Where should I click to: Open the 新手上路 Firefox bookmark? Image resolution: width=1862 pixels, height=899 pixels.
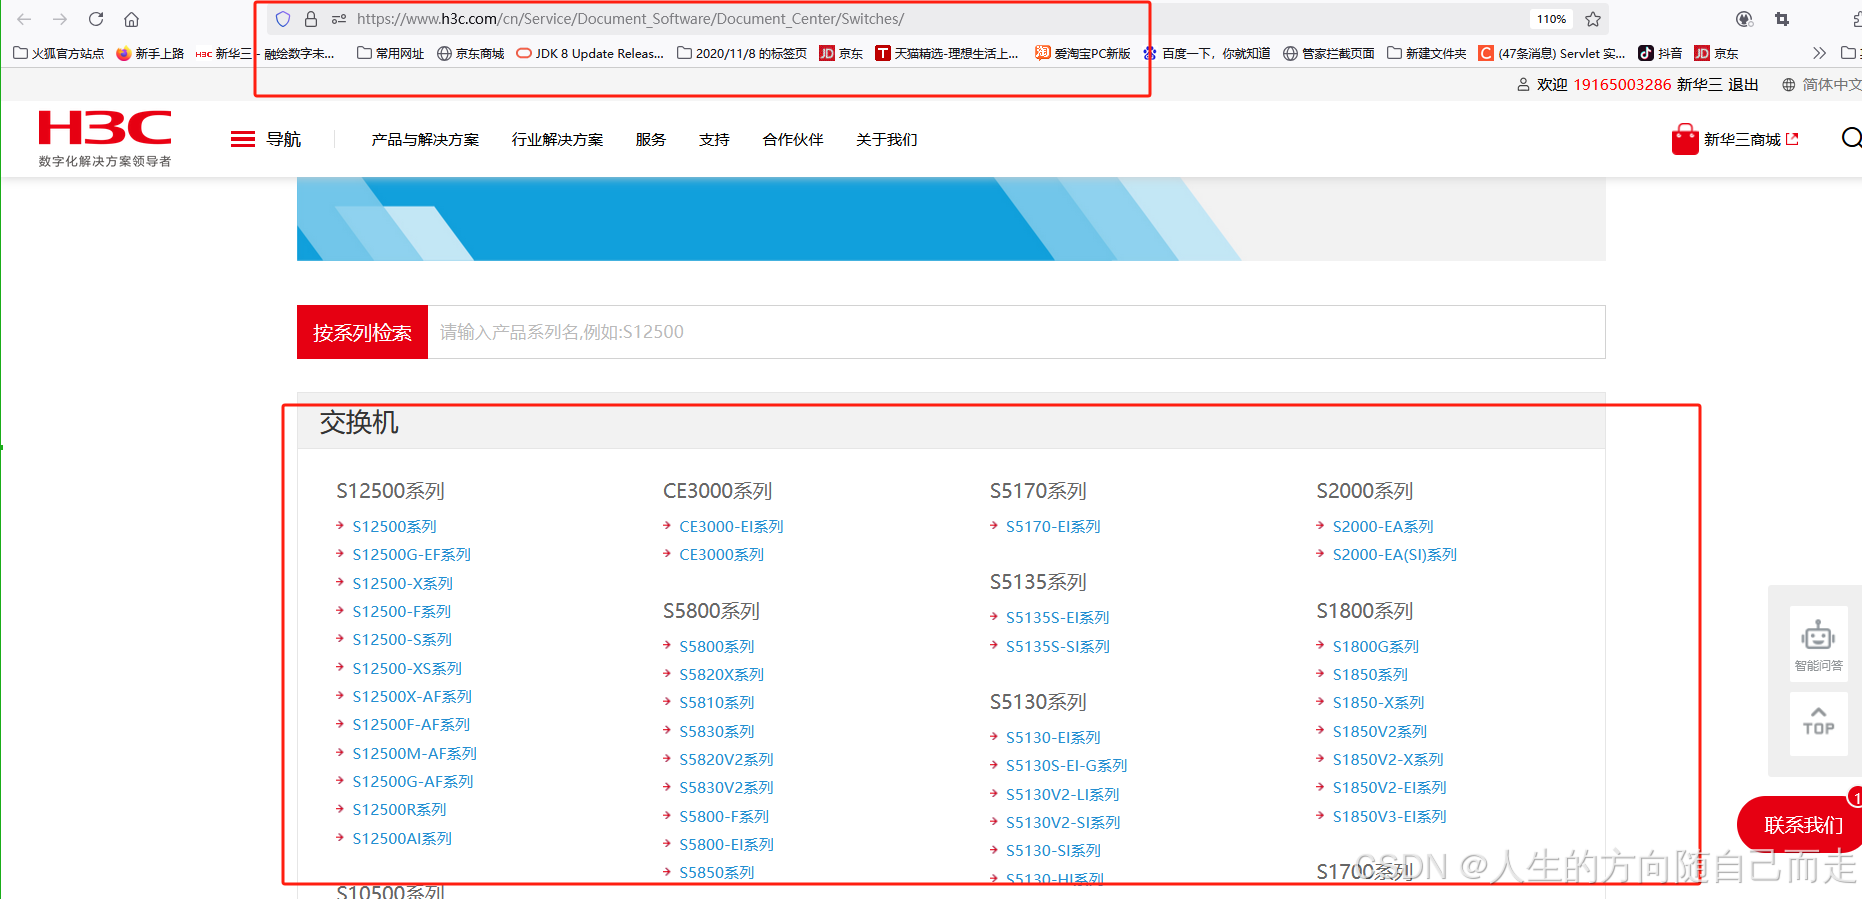tap(150, 53)
